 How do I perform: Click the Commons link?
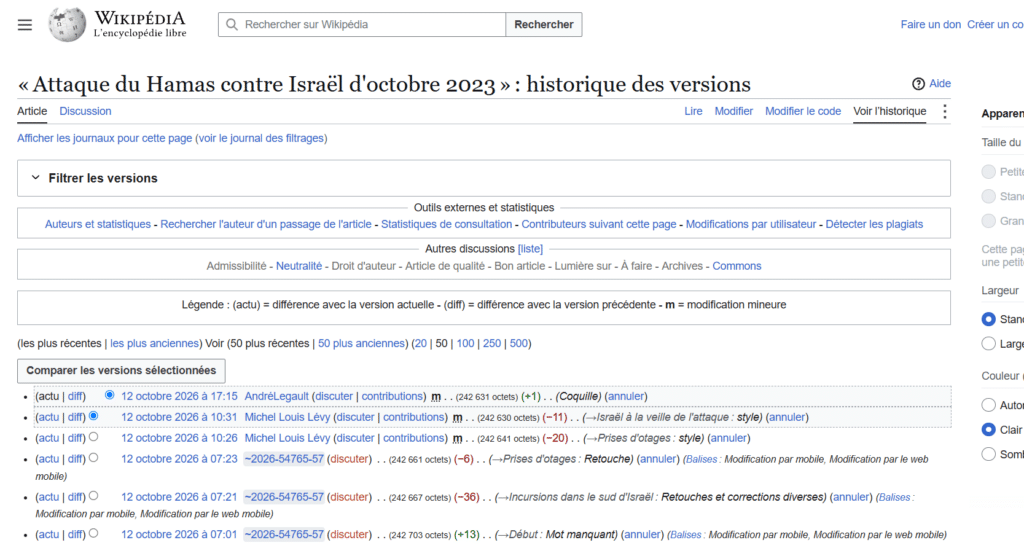[737, 266]
